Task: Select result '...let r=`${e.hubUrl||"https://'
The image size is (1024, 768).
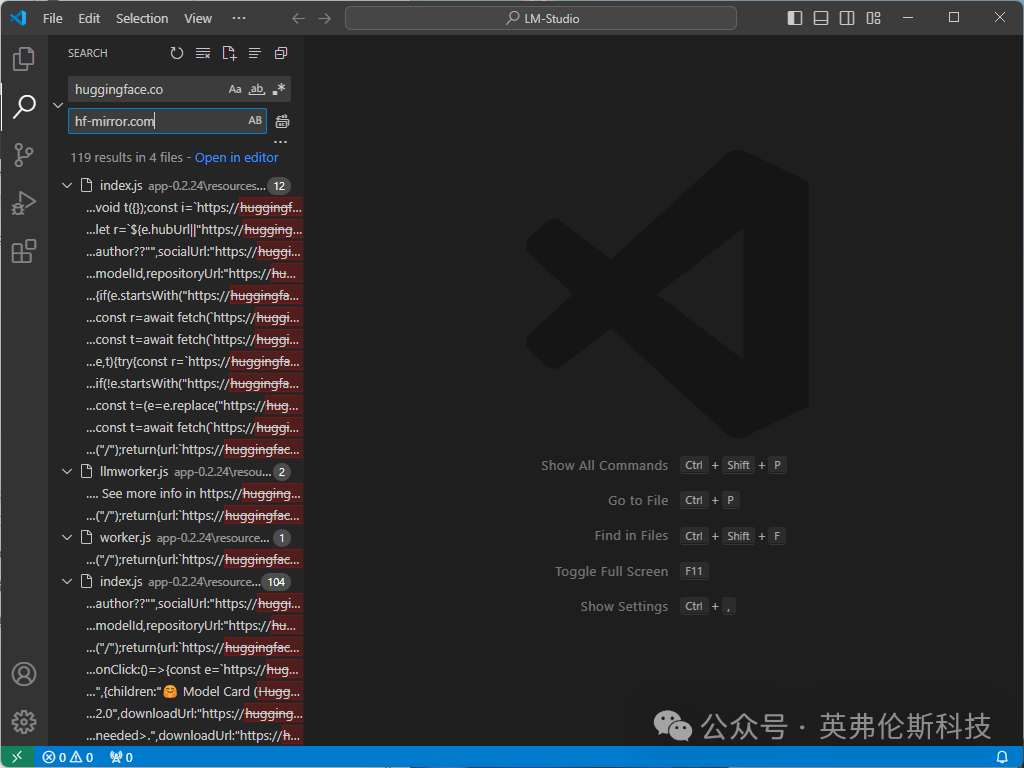Action: tap(194, 230)
